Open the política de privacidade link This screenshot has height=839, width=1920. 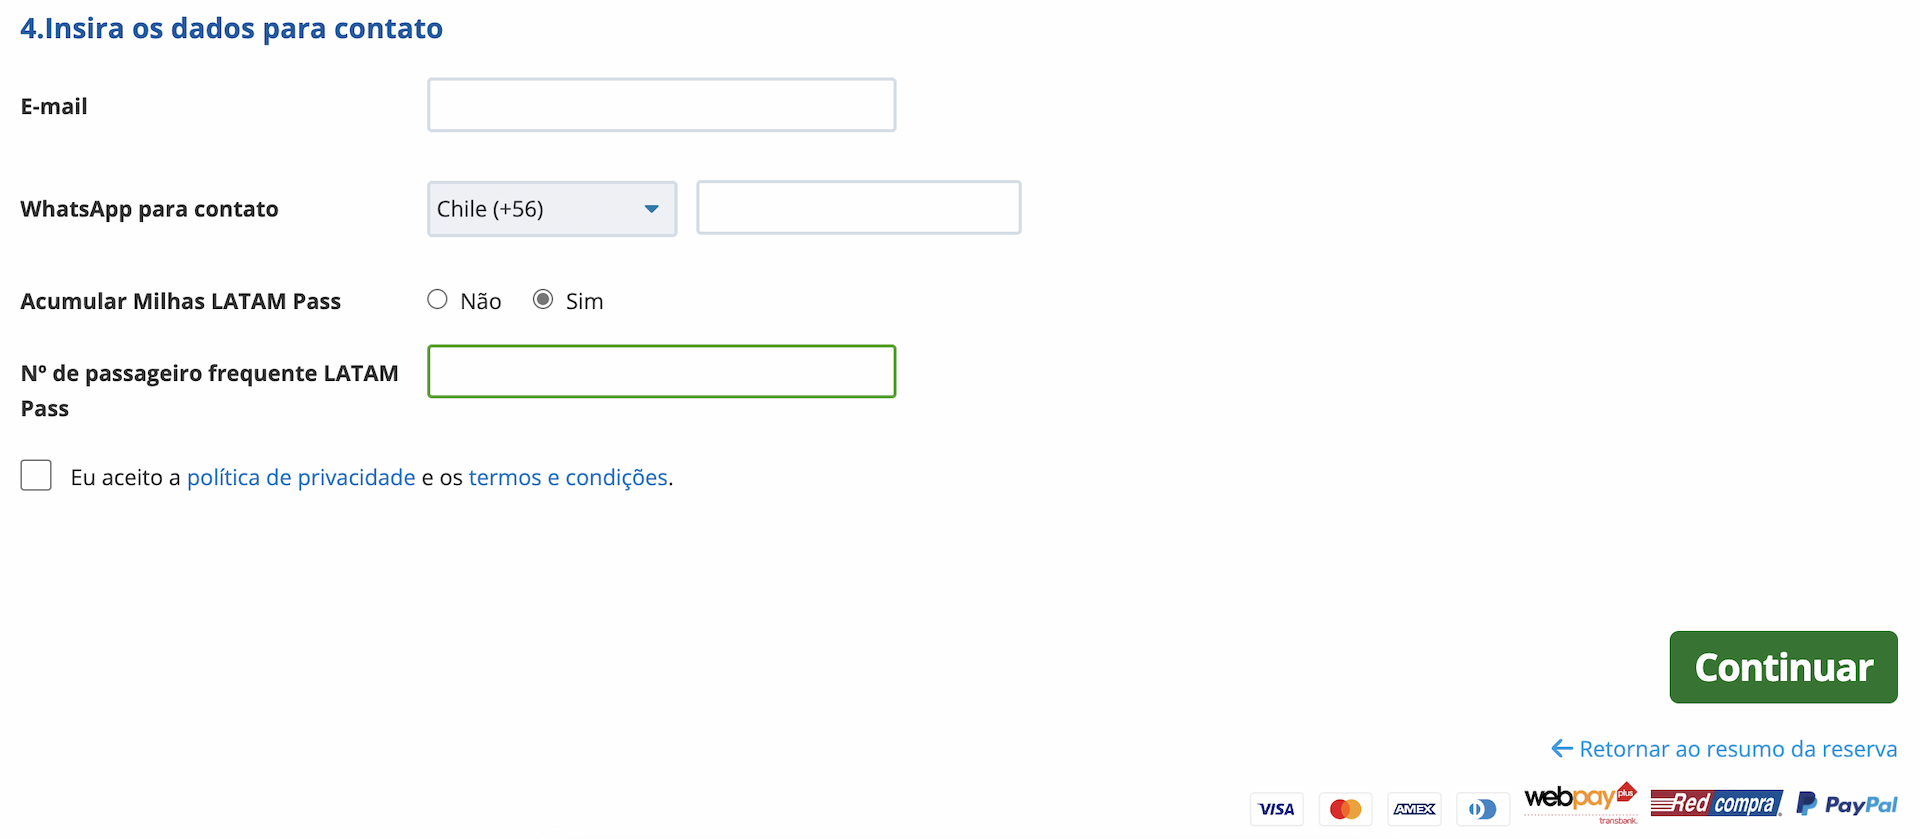301,478
